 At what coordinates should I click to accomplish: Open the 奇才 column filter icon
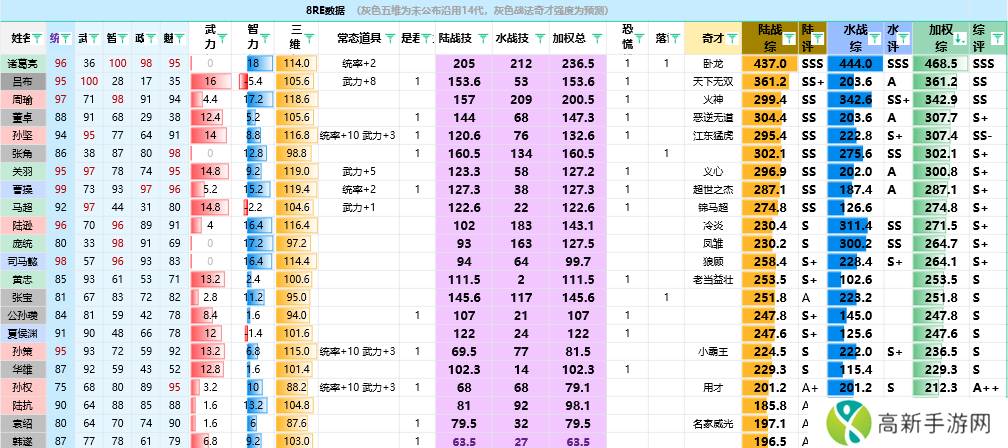tap(731, 39)
